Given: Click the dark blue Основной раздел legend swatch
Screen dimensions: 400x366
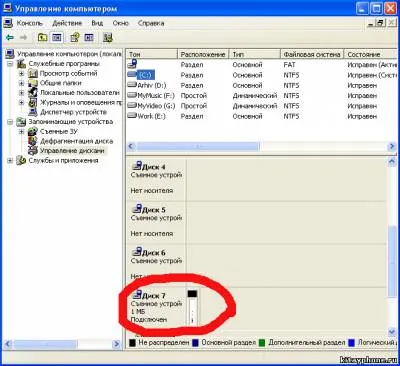Looking at the screenshot, I should coord(196,343).
